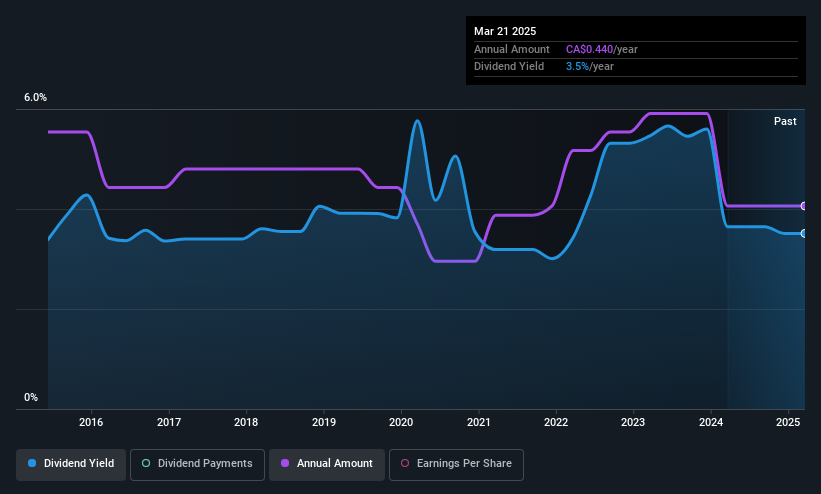Viewport: 821px width, 494px height.
Task: Click the 3.5%/year dividend yield value
Action: pos(590,67)
